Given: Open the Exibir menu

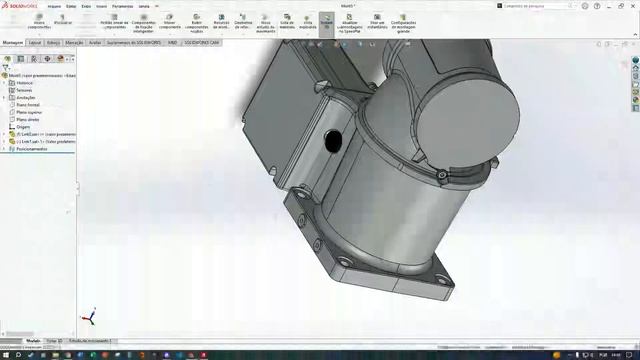Looking at the screenshot, I should [86, 7].
